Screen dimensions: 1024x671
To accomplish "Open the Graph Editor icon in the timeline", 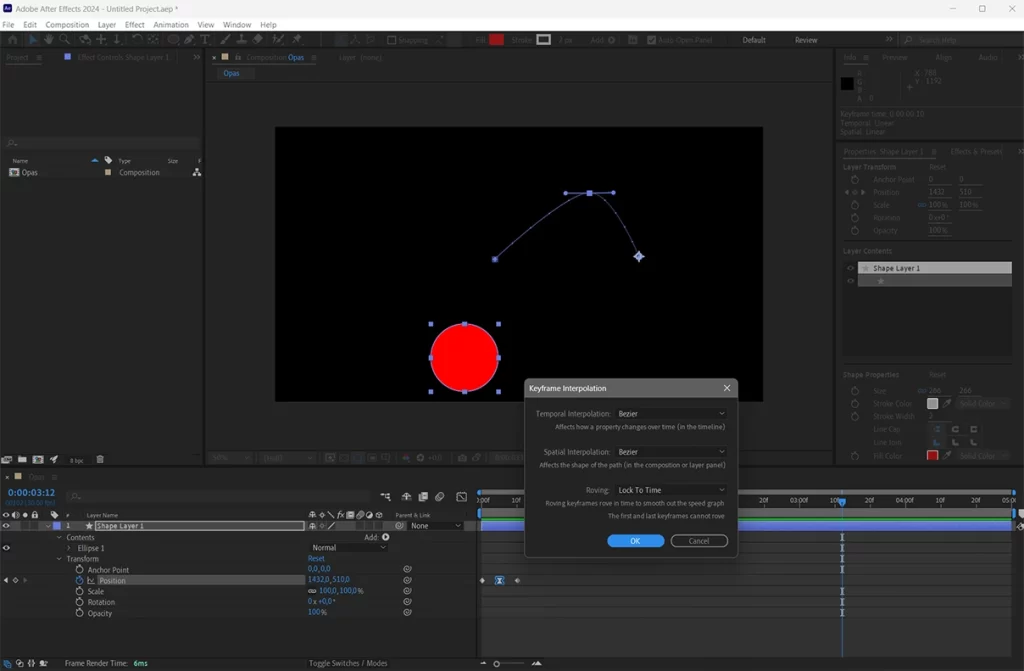I will point(461,495).
